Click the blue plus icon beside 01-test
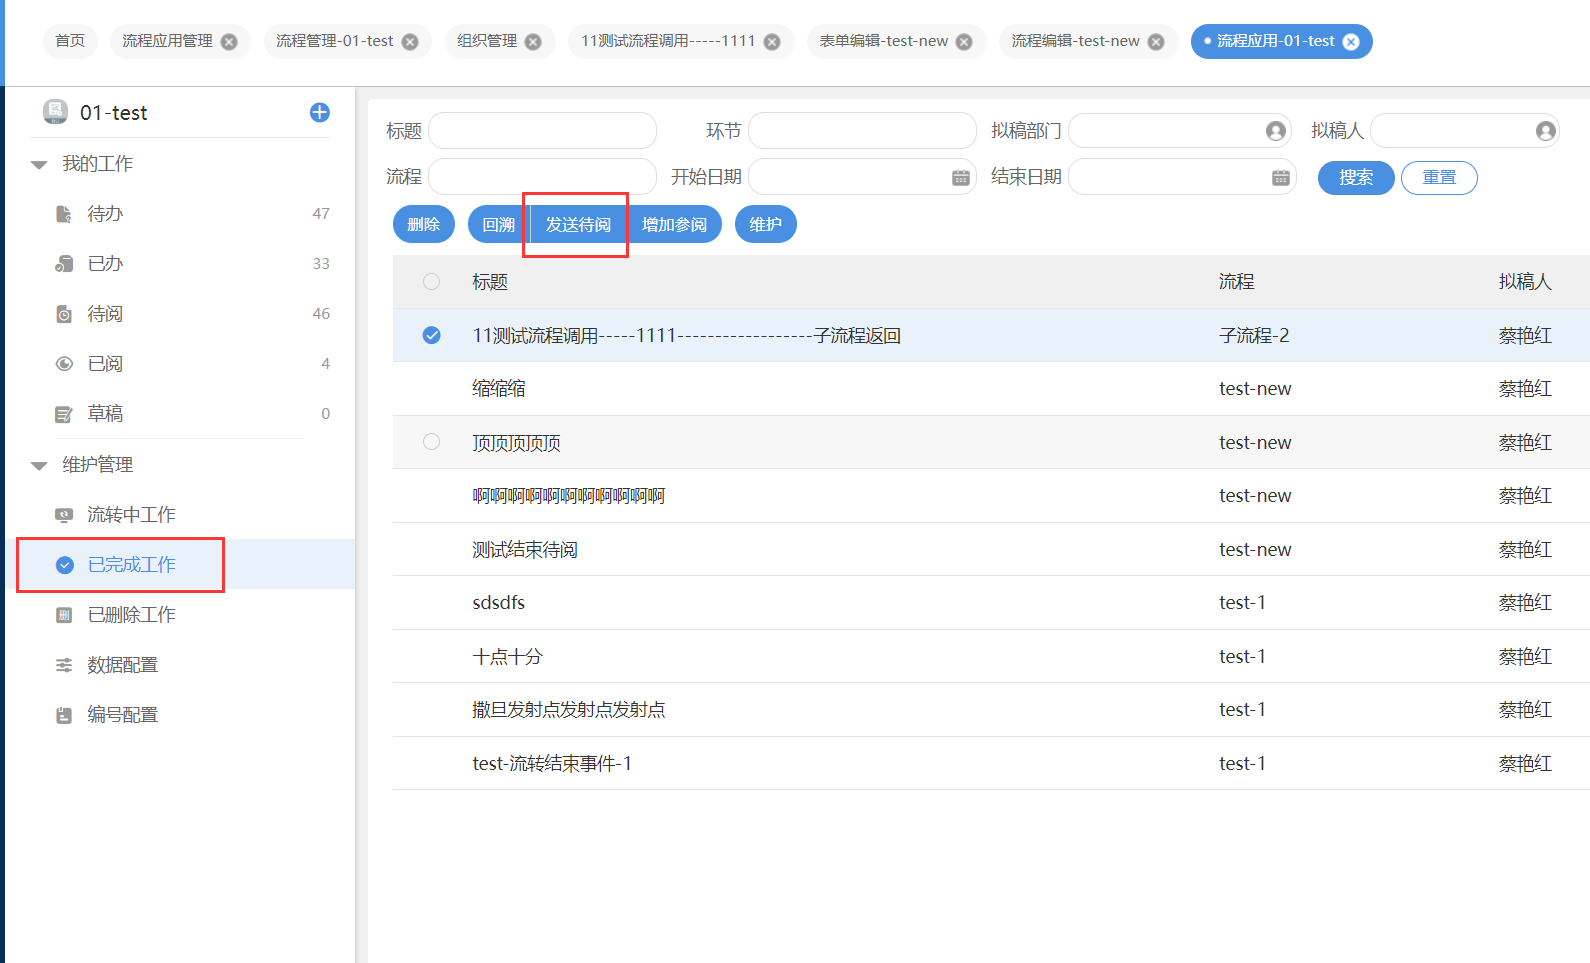Image resolution: width=1590 pixels, height=963 pixels. point(320,112)
